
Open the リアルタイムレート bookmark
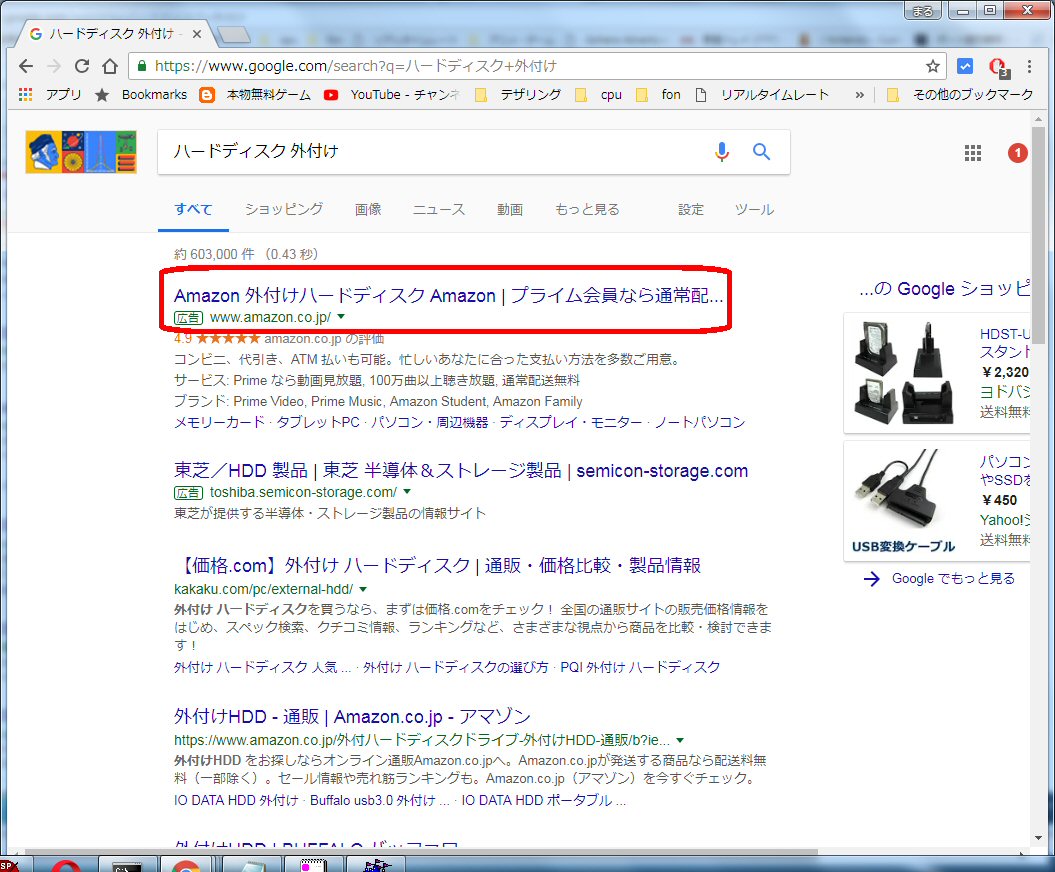pos(762,95)
